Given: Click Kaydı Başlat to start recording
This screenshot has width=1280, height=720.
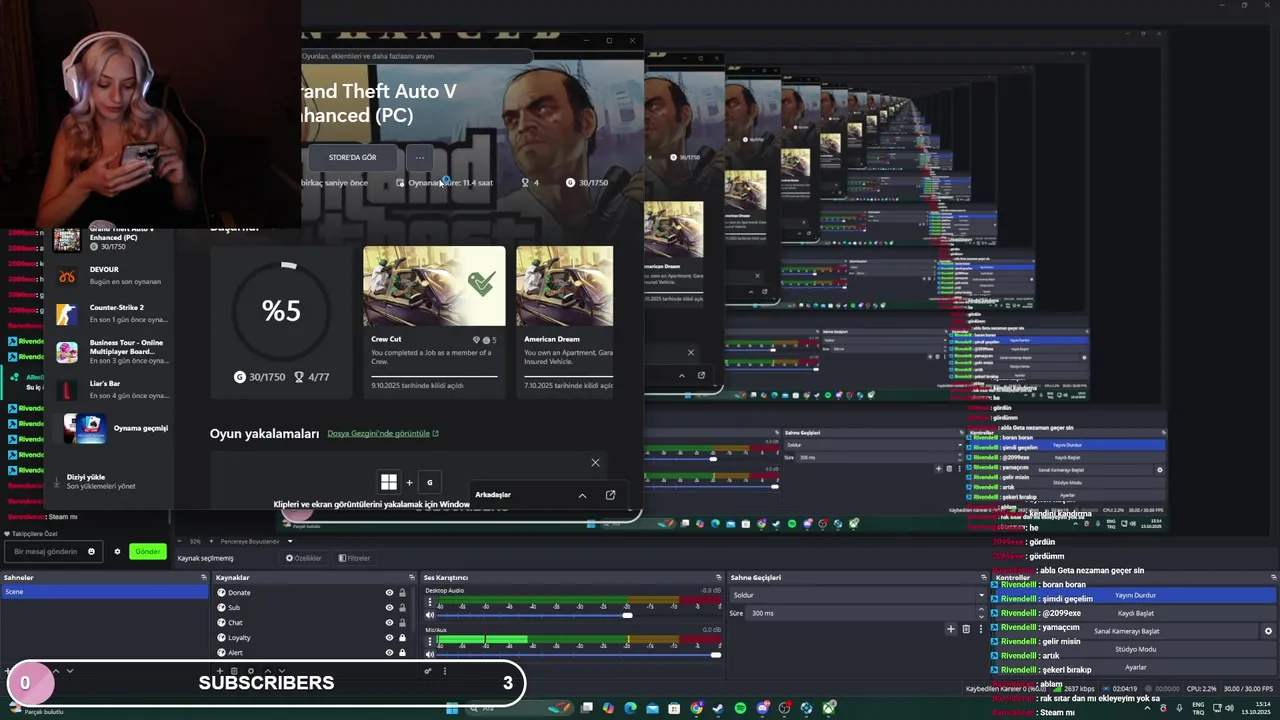Looking at the screenshot, I should pyautogui.click(x=1135, y=613).
